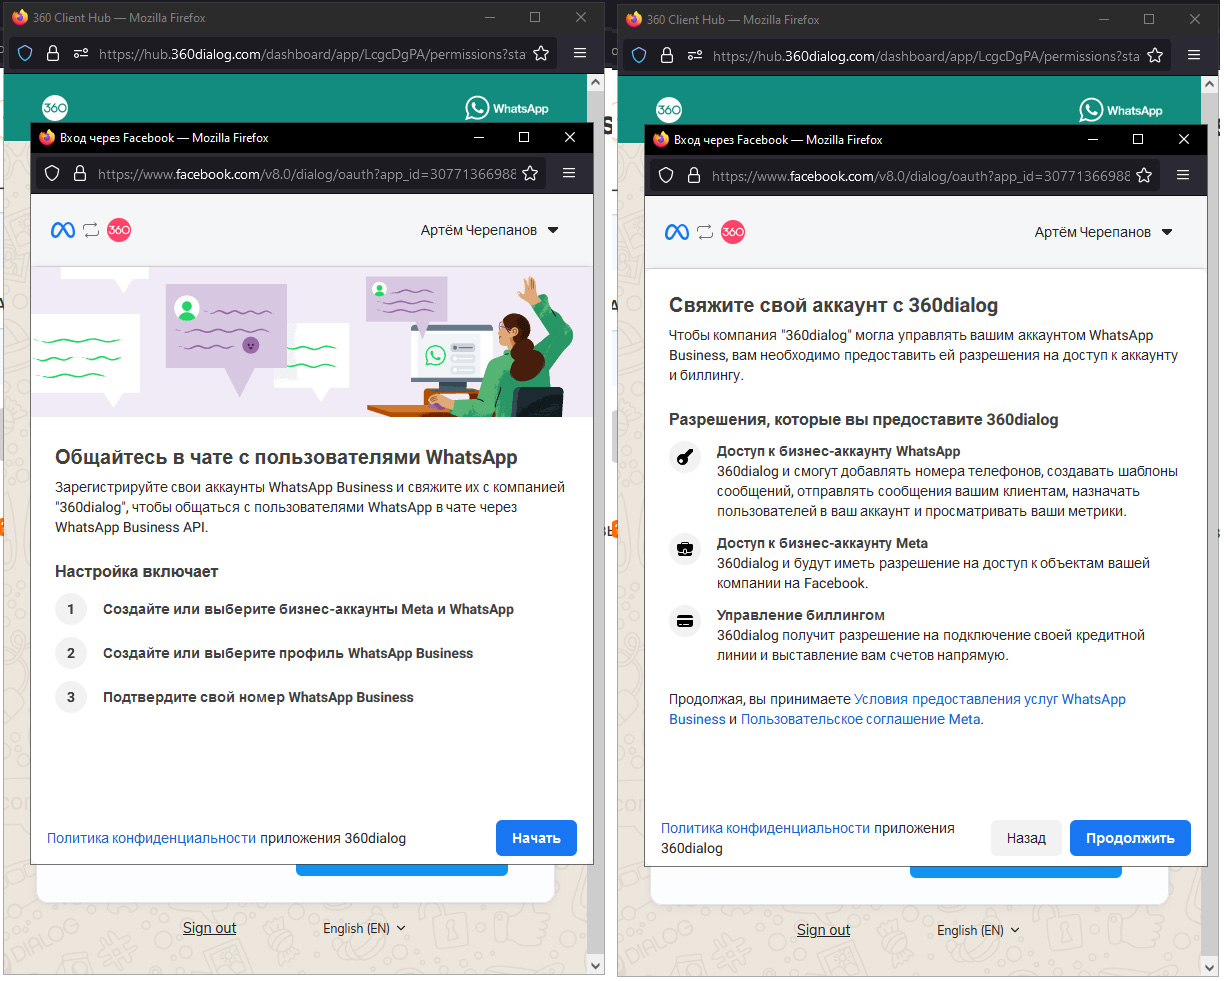Open hamburger menu in left Facebook dialog

pyautogui.click(x=569, y=173)
